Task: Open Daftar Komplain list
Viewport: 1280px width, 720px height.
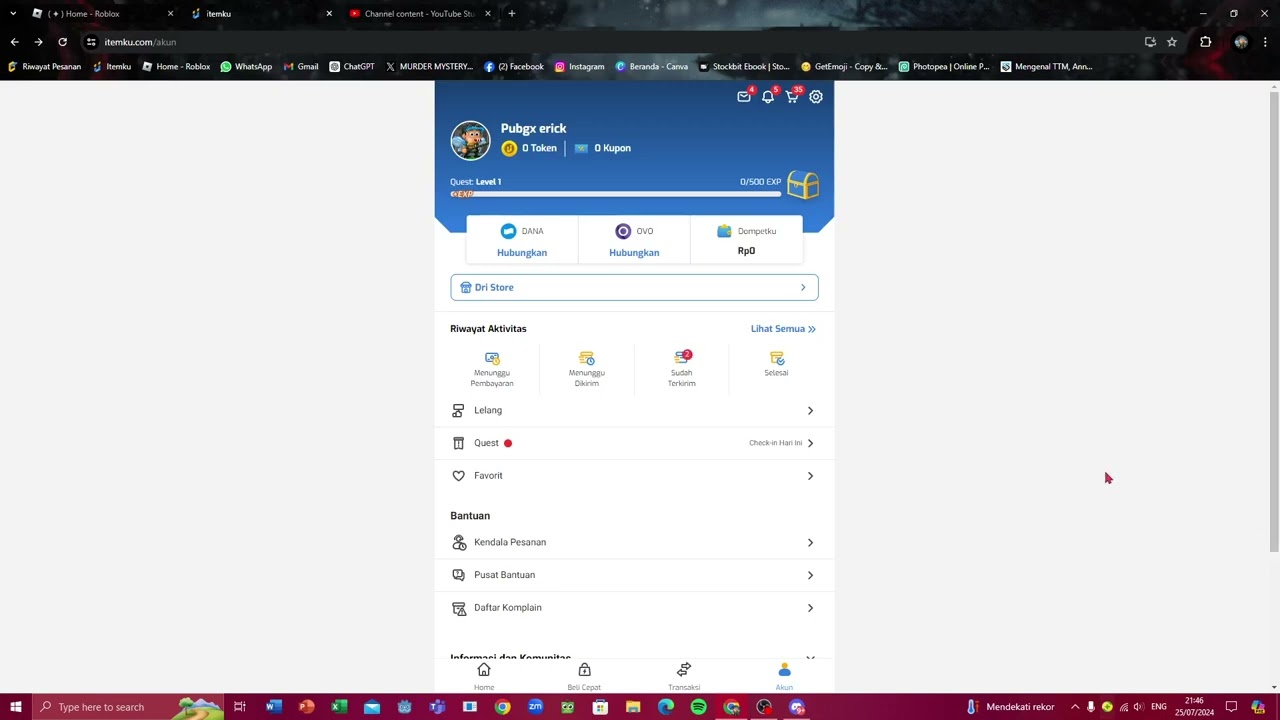Action: point(634,608)
